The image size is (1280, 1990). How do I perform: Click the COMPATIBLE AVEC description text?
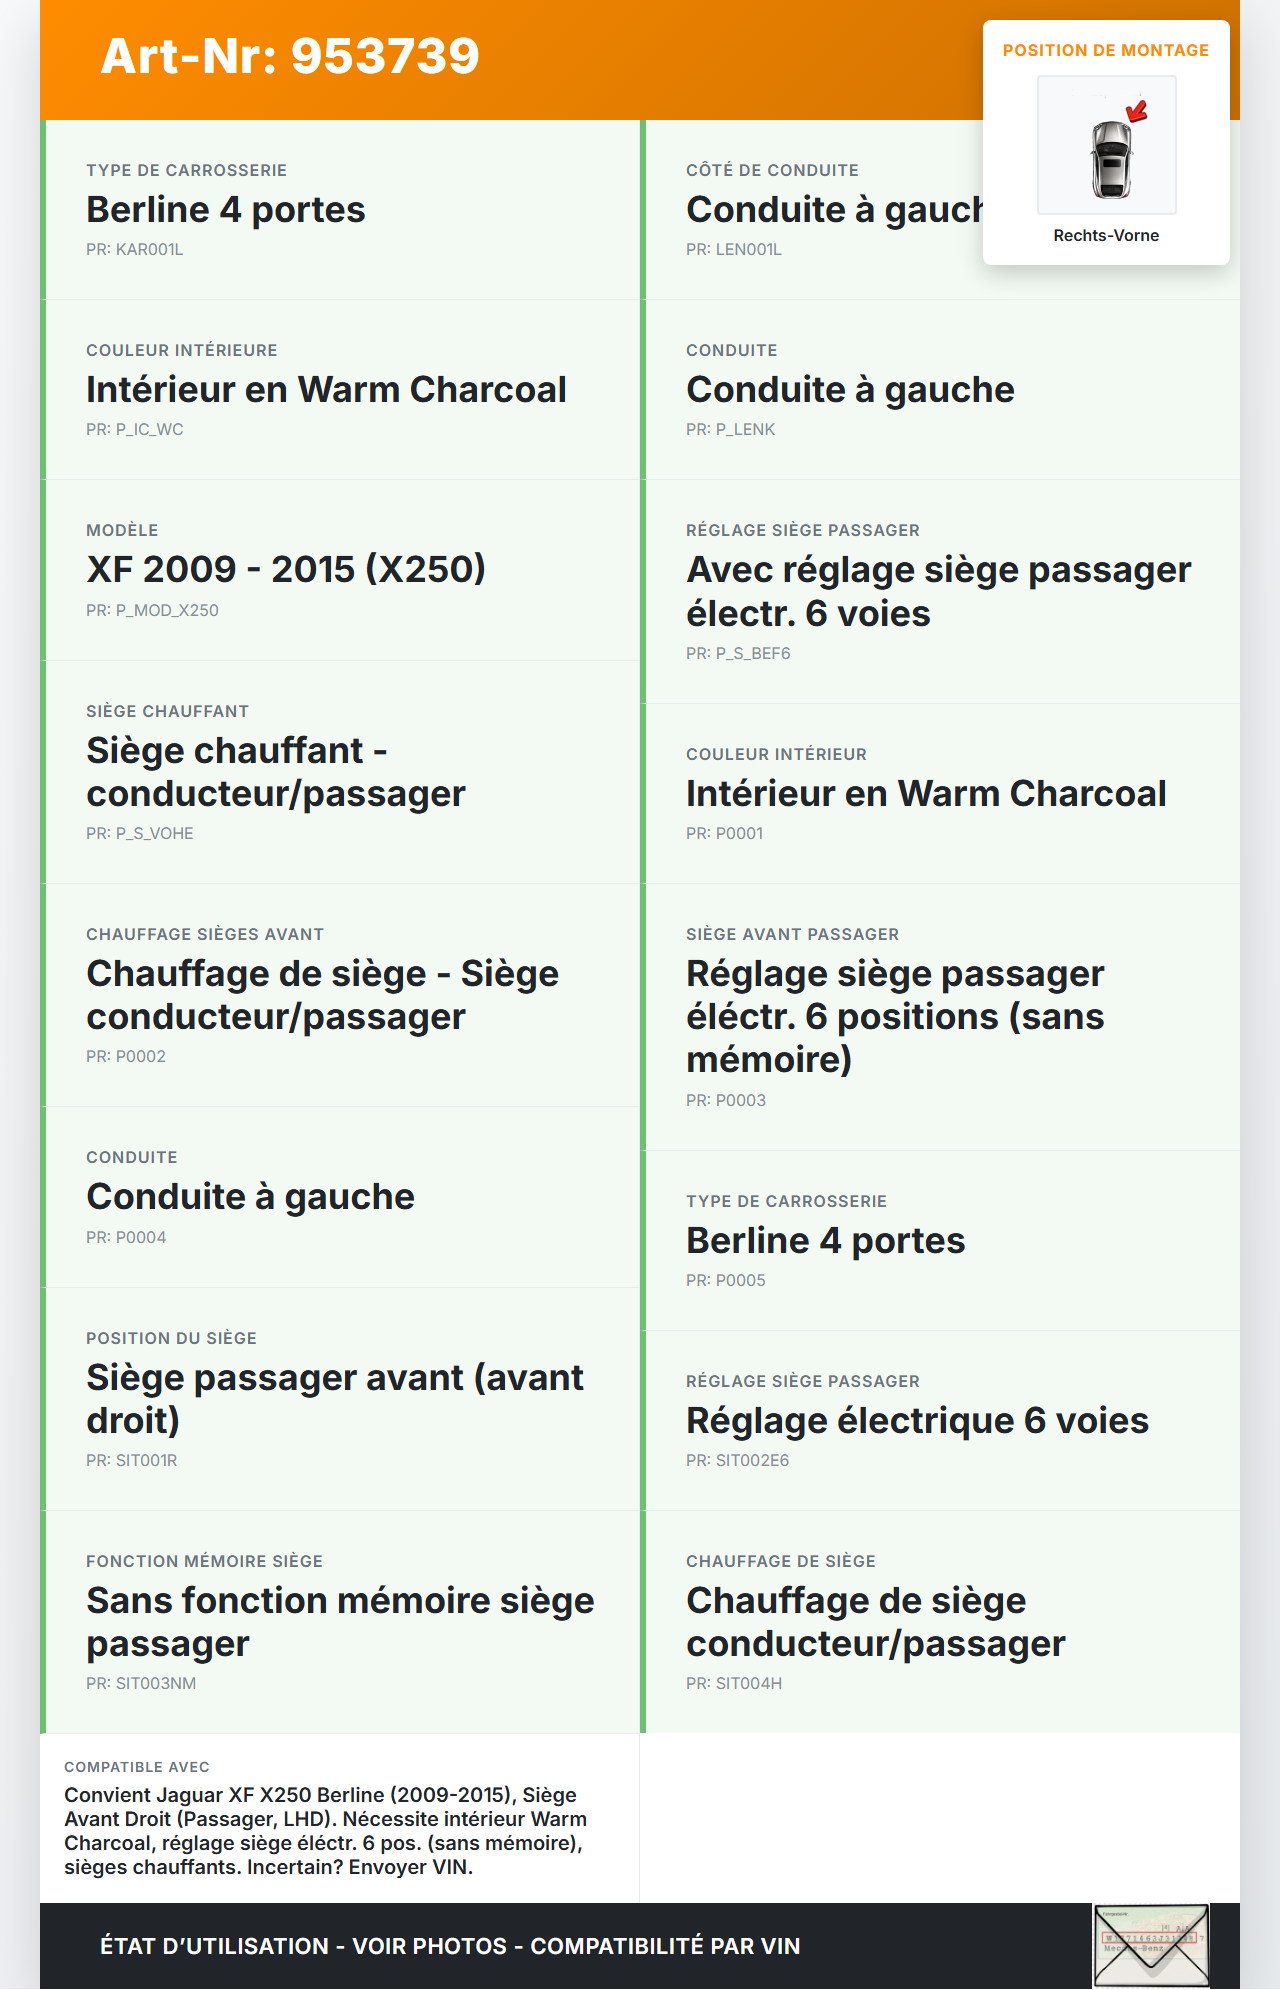click(x=326, y=1831)
